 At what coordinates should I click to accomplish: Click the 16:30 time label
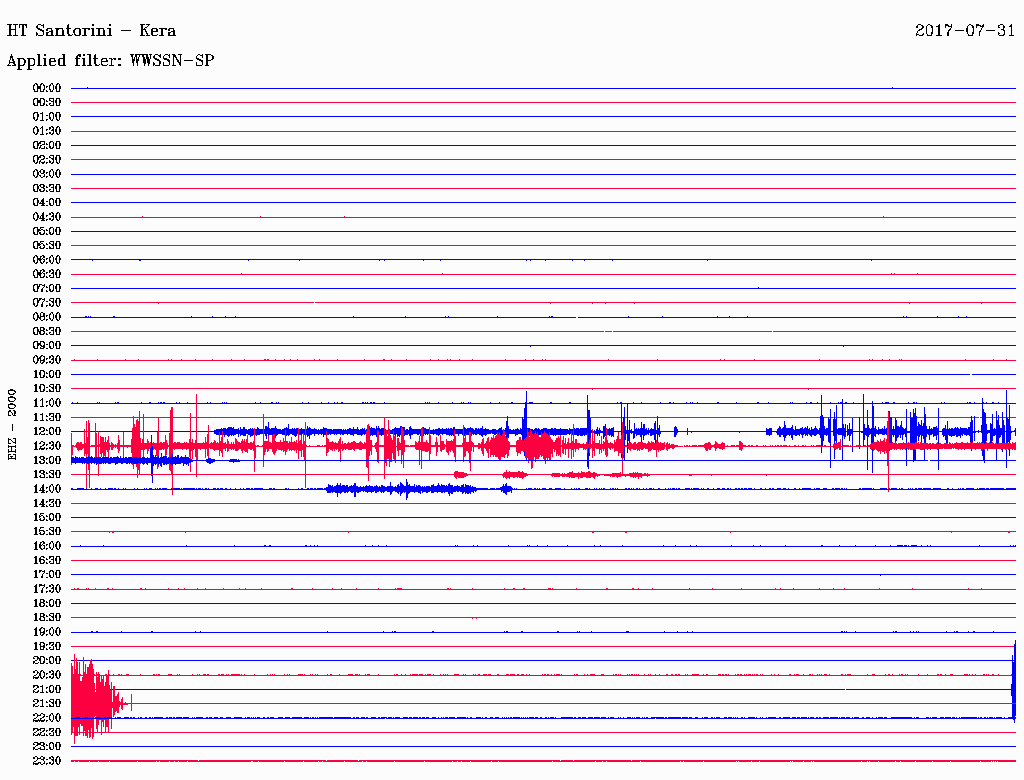[x=47, y=561]
